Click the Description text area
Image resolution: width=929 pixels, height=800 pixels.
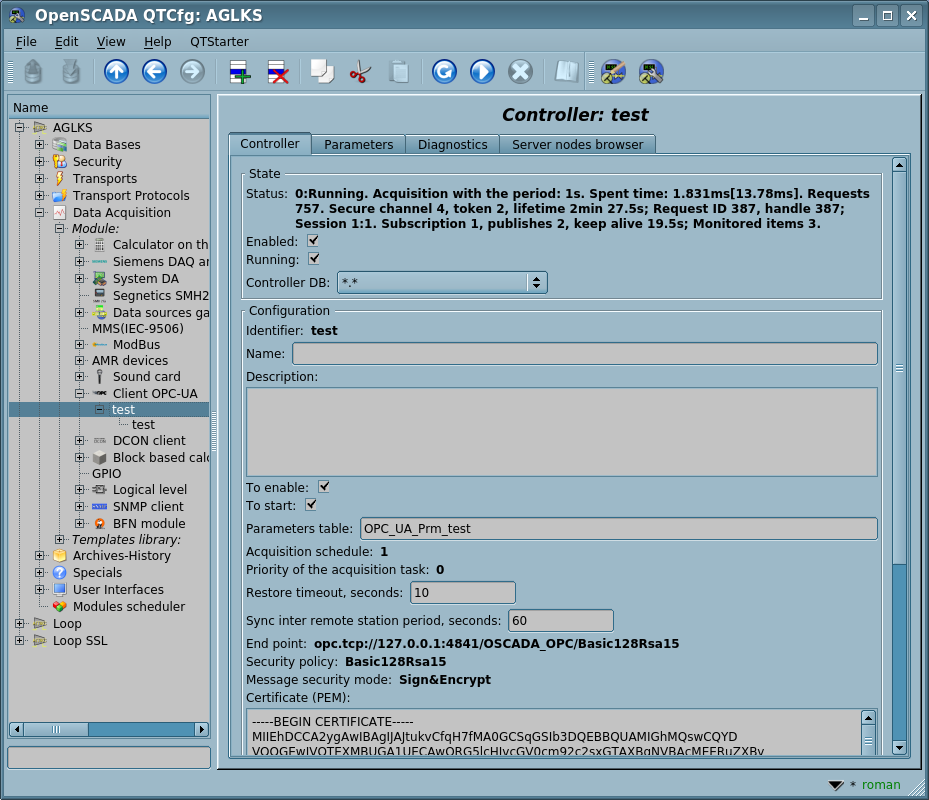(562, 432)
